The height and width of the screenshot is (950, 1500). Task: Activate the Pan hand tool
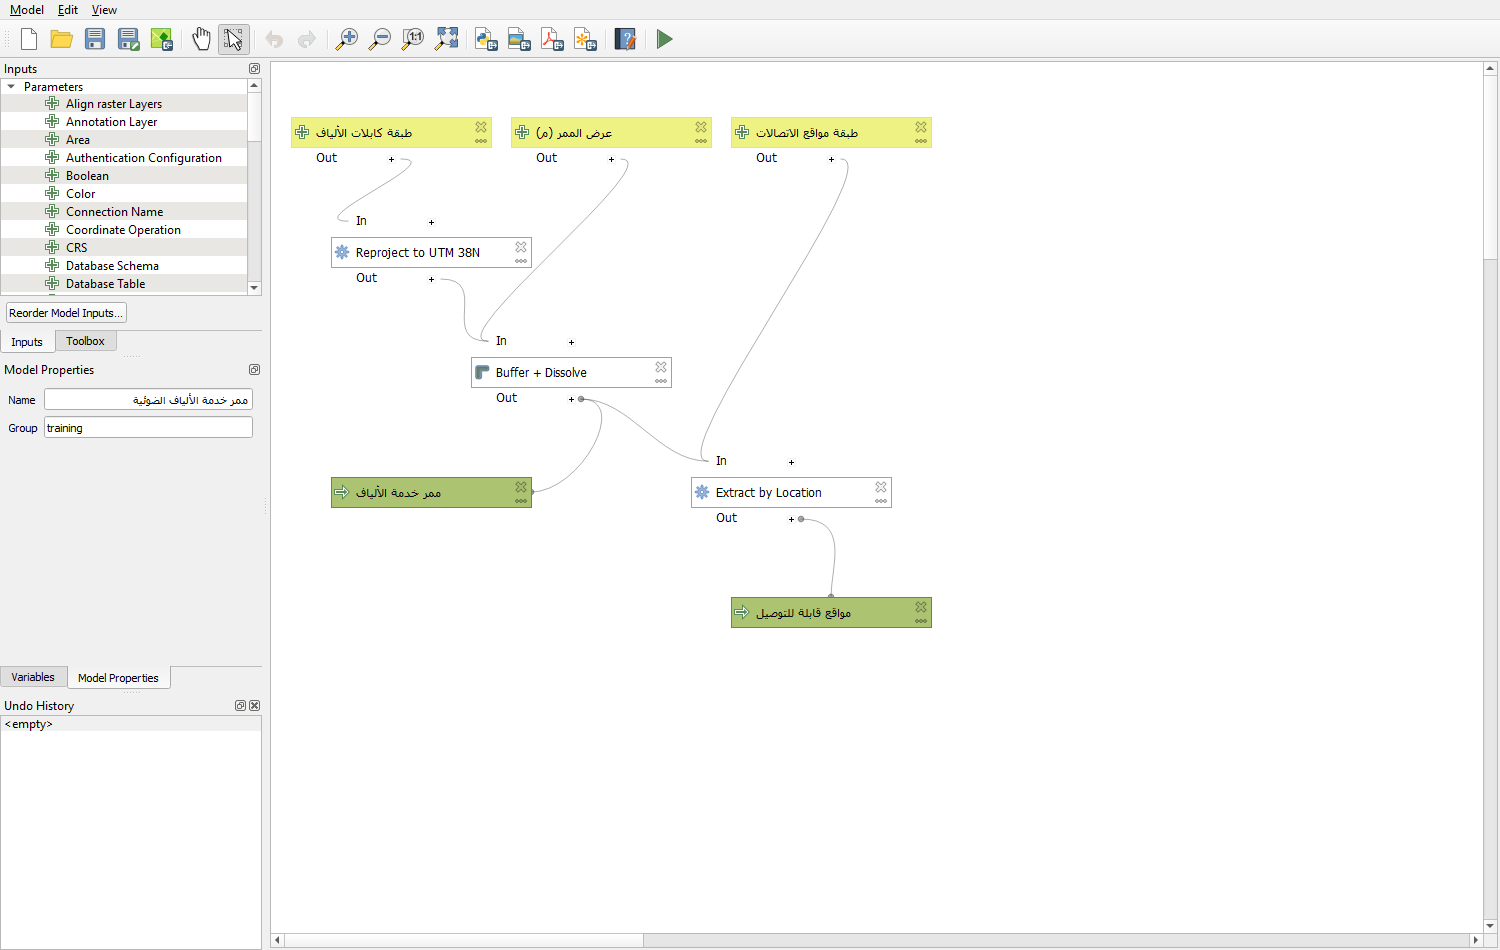[x=201, y=39]
